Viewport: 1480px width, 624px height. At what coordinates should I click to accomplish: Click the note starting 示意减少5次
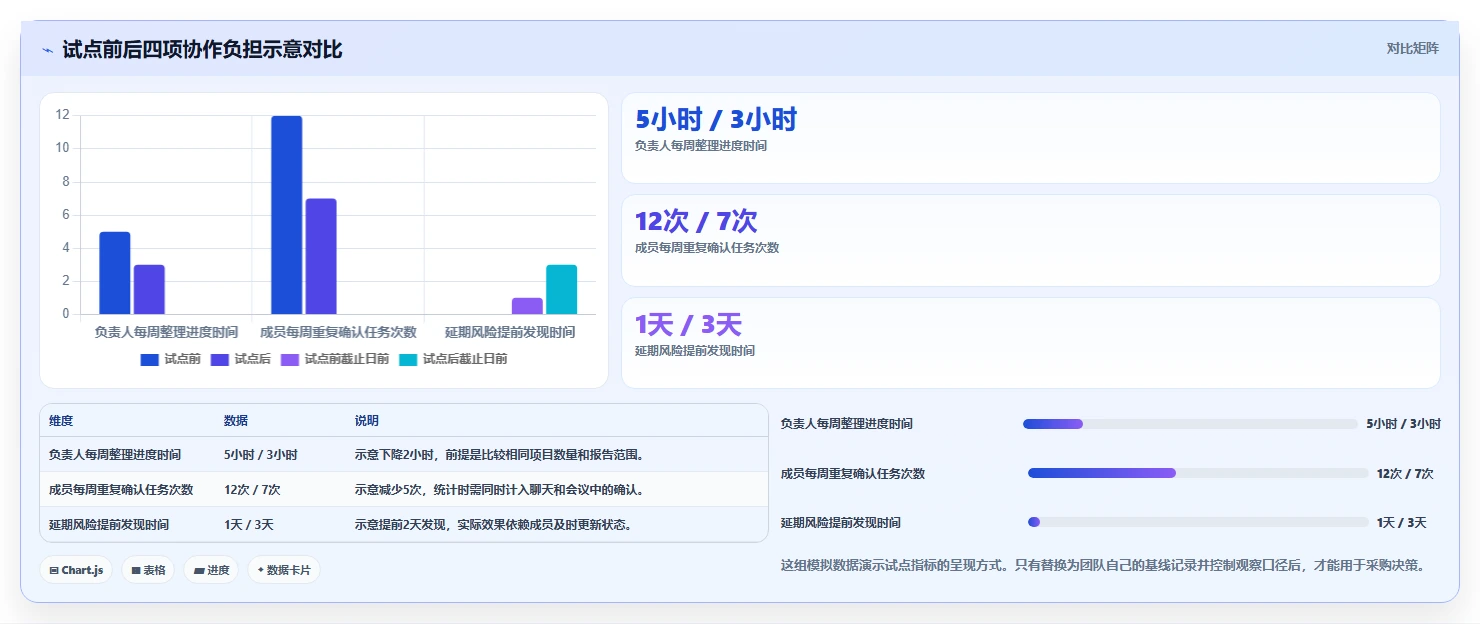coord(499,490)
